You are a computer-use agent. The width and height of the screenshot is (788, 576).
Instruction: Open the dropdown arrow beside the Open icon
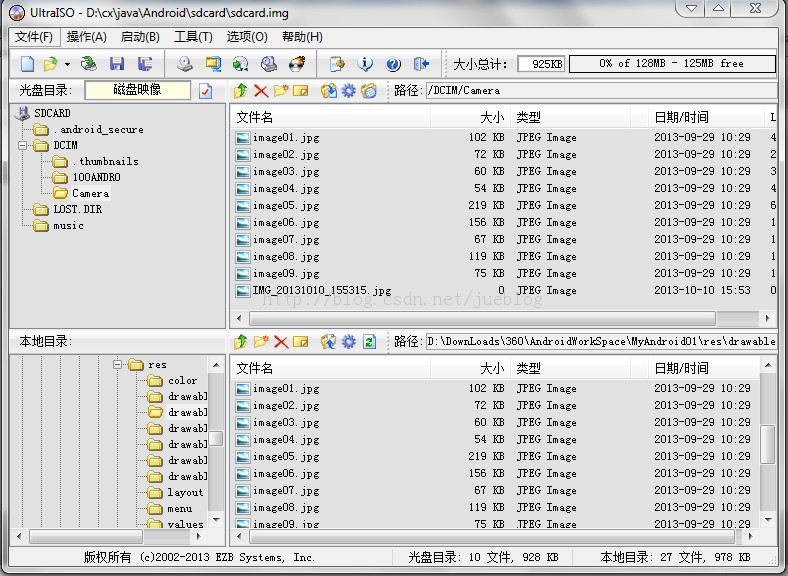67,64
